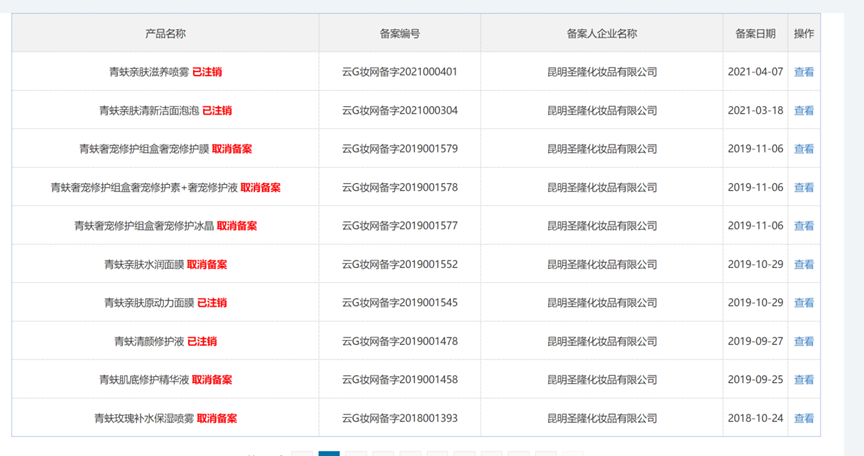Click record number 云G妆网备字2019001458
The height and width of the screenshot is (456, 864).
coord(399,380)
